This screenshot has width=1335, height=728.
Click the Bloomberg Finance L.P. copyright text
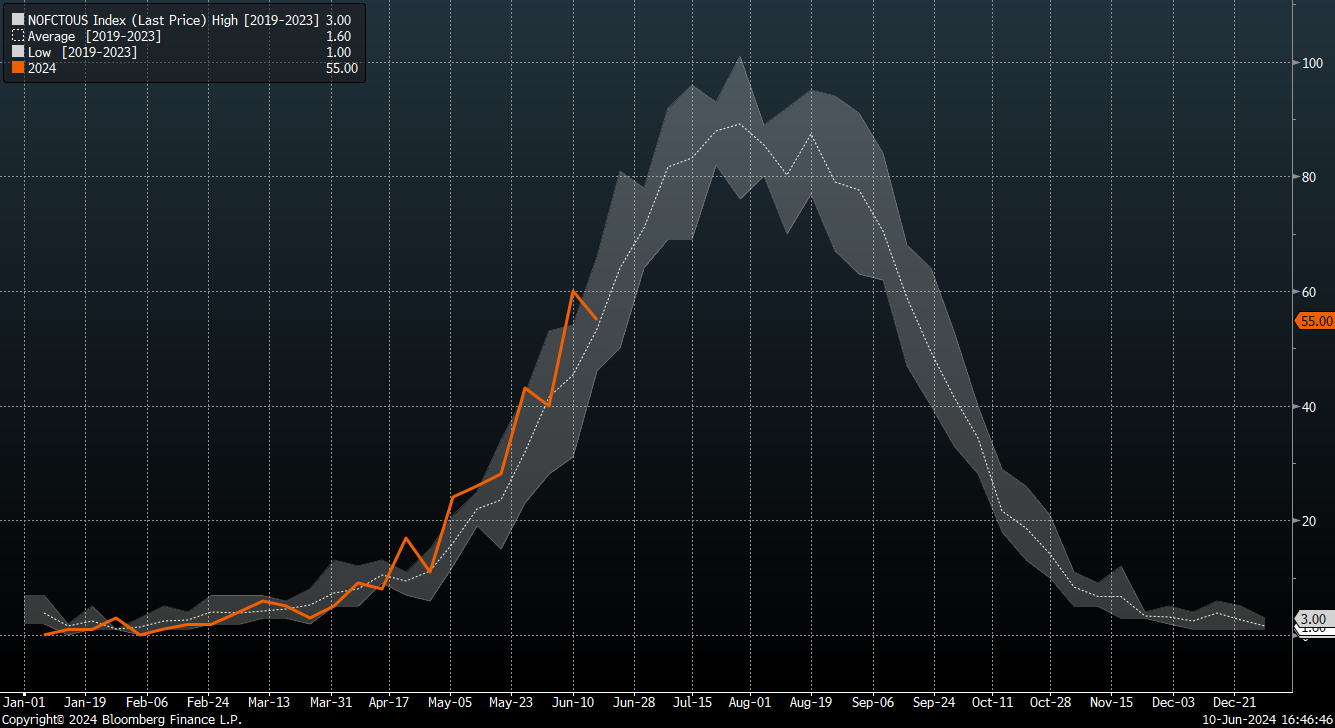point(121,719)
